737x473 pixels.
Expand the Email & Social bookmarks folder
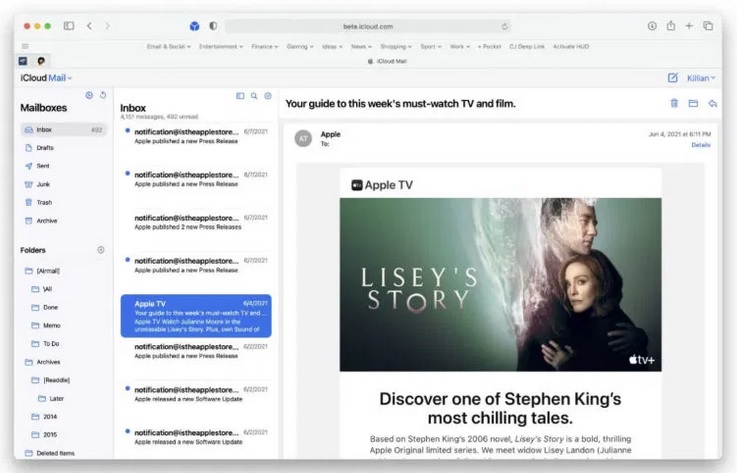(x=169, y=47)
